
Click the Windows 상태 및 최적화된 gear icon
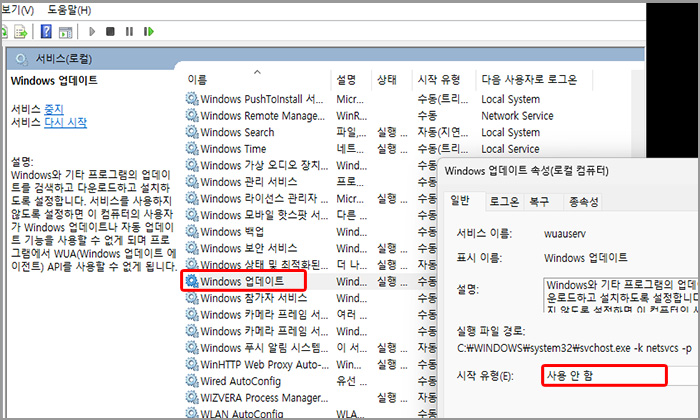(192, 264)
